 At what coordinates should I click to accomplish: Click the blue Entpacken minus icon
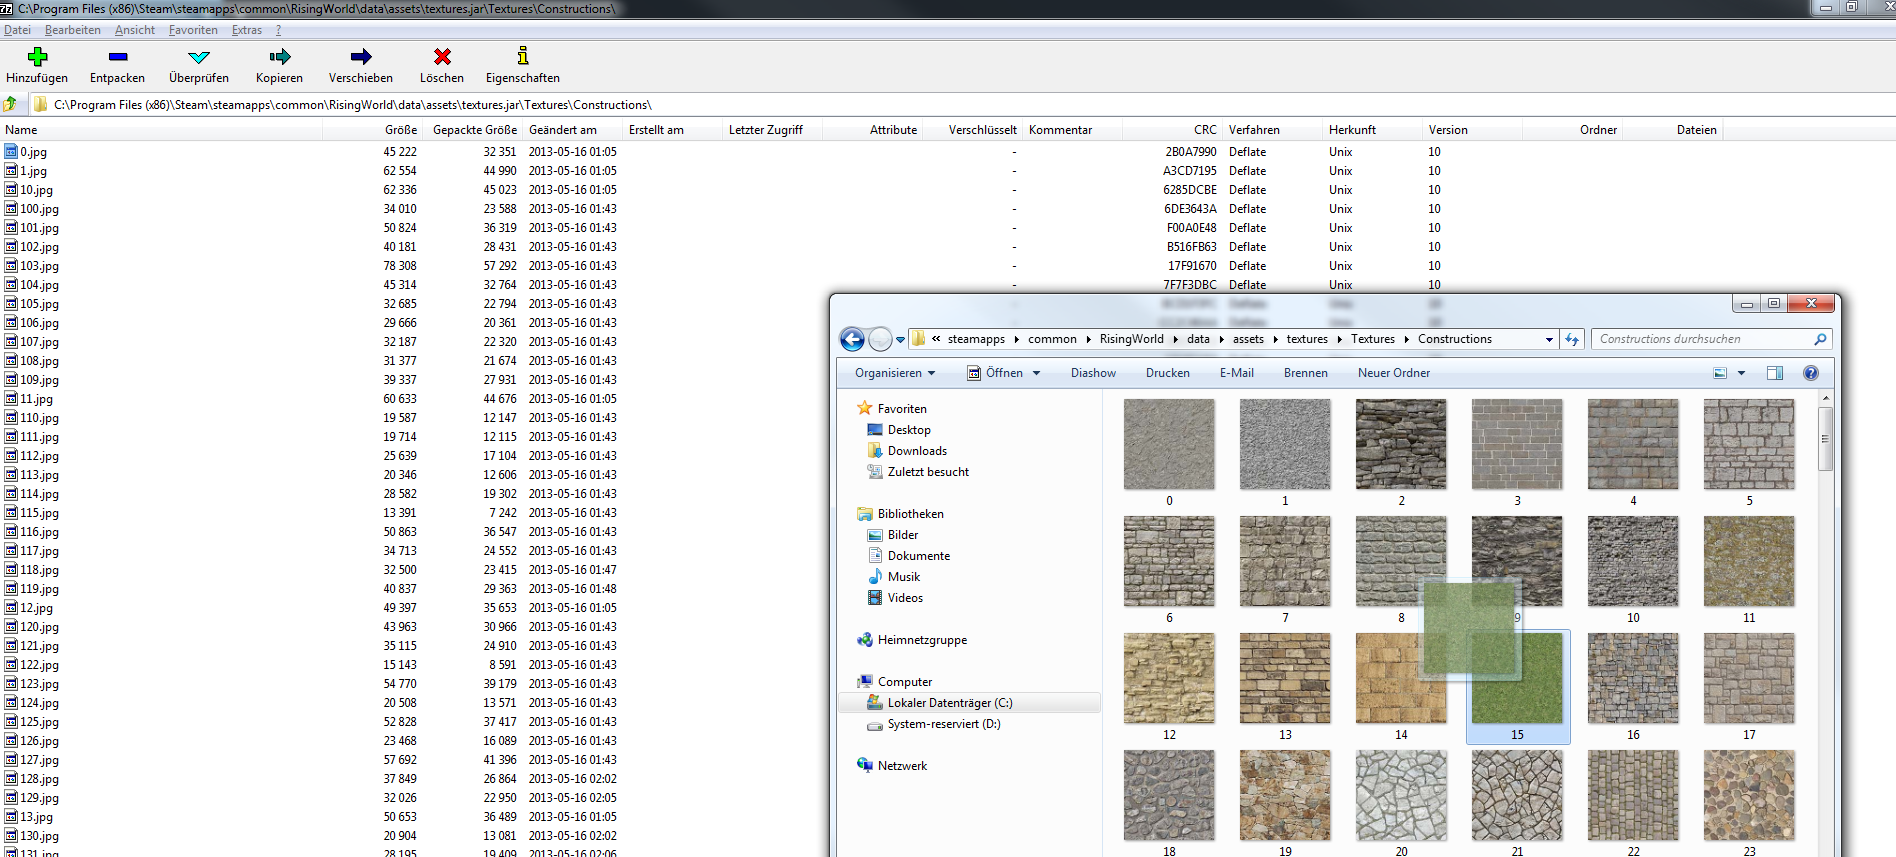click(117, 57)
